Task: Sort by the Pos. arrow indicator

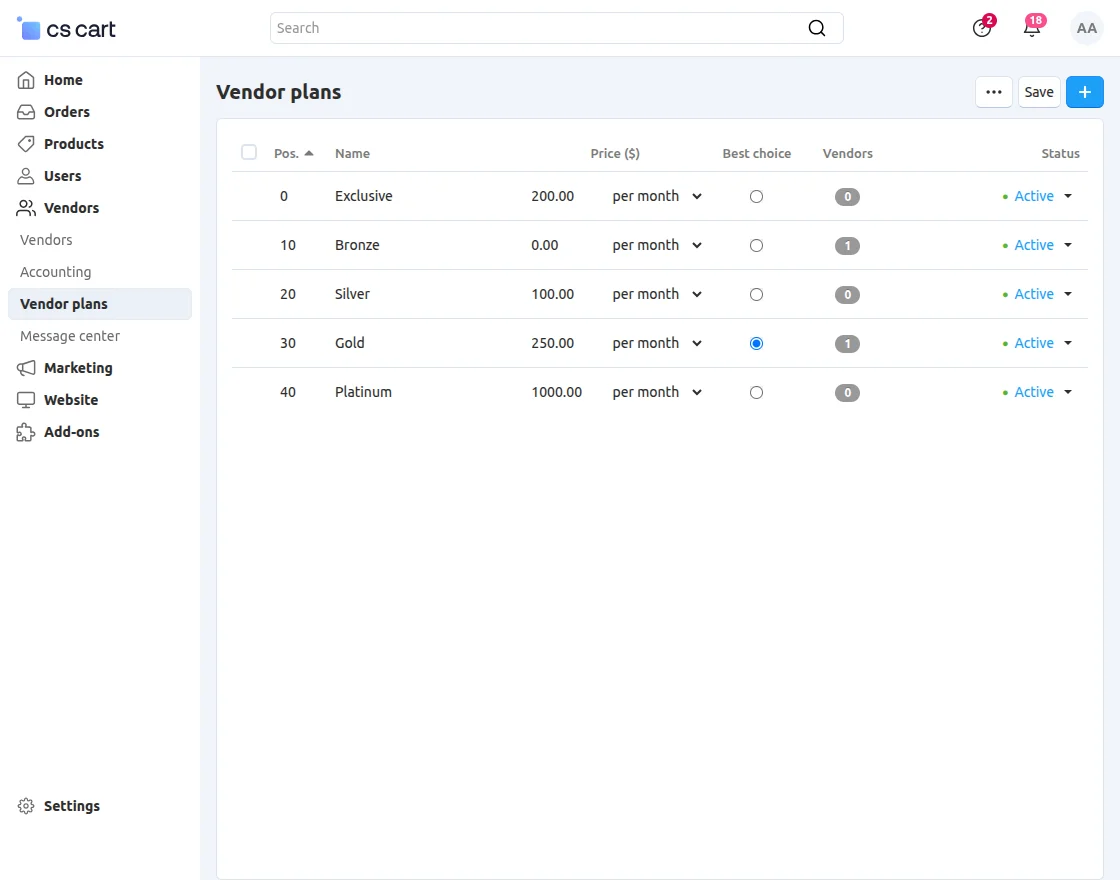Action: point(309,153)
